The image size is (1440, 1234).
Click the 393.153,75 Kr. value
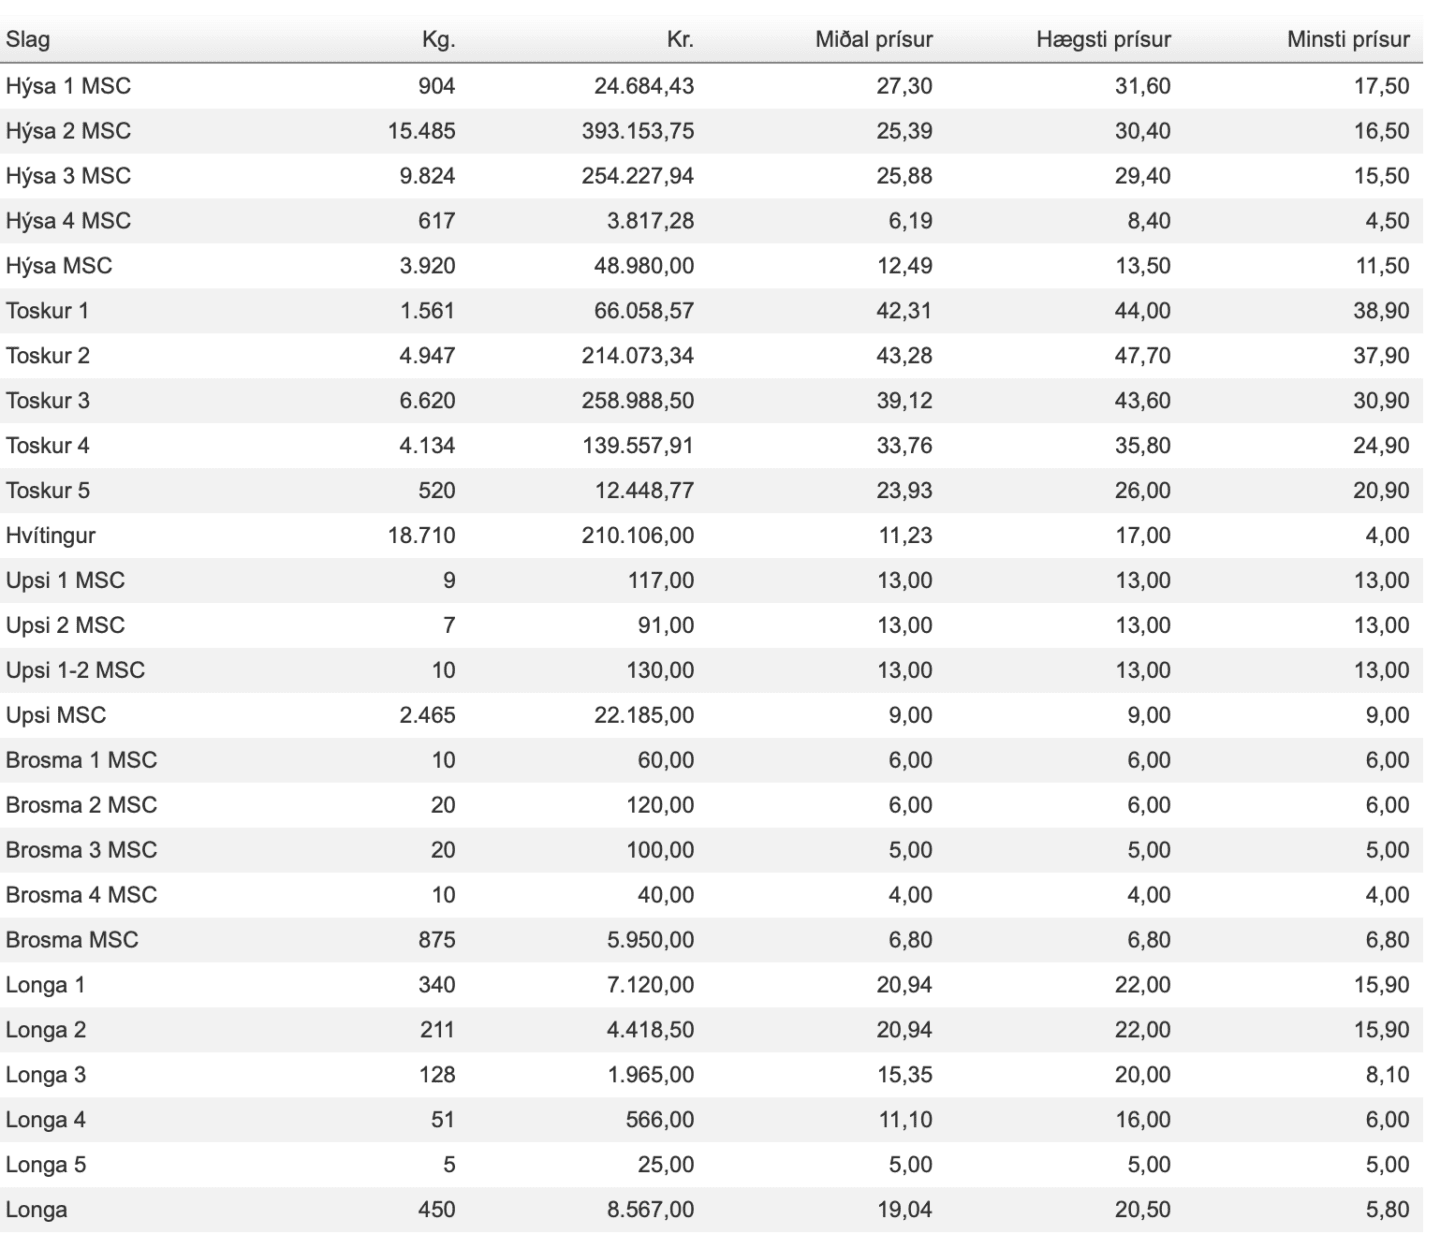(638, 131)
